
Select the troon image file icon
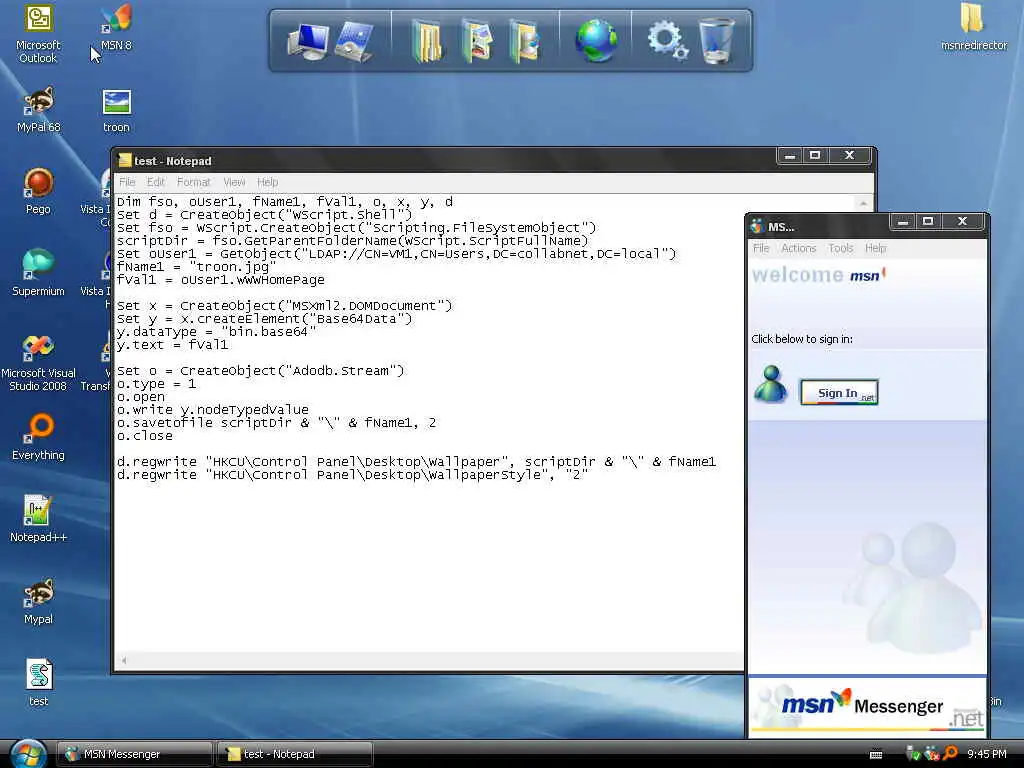[116, 111]
